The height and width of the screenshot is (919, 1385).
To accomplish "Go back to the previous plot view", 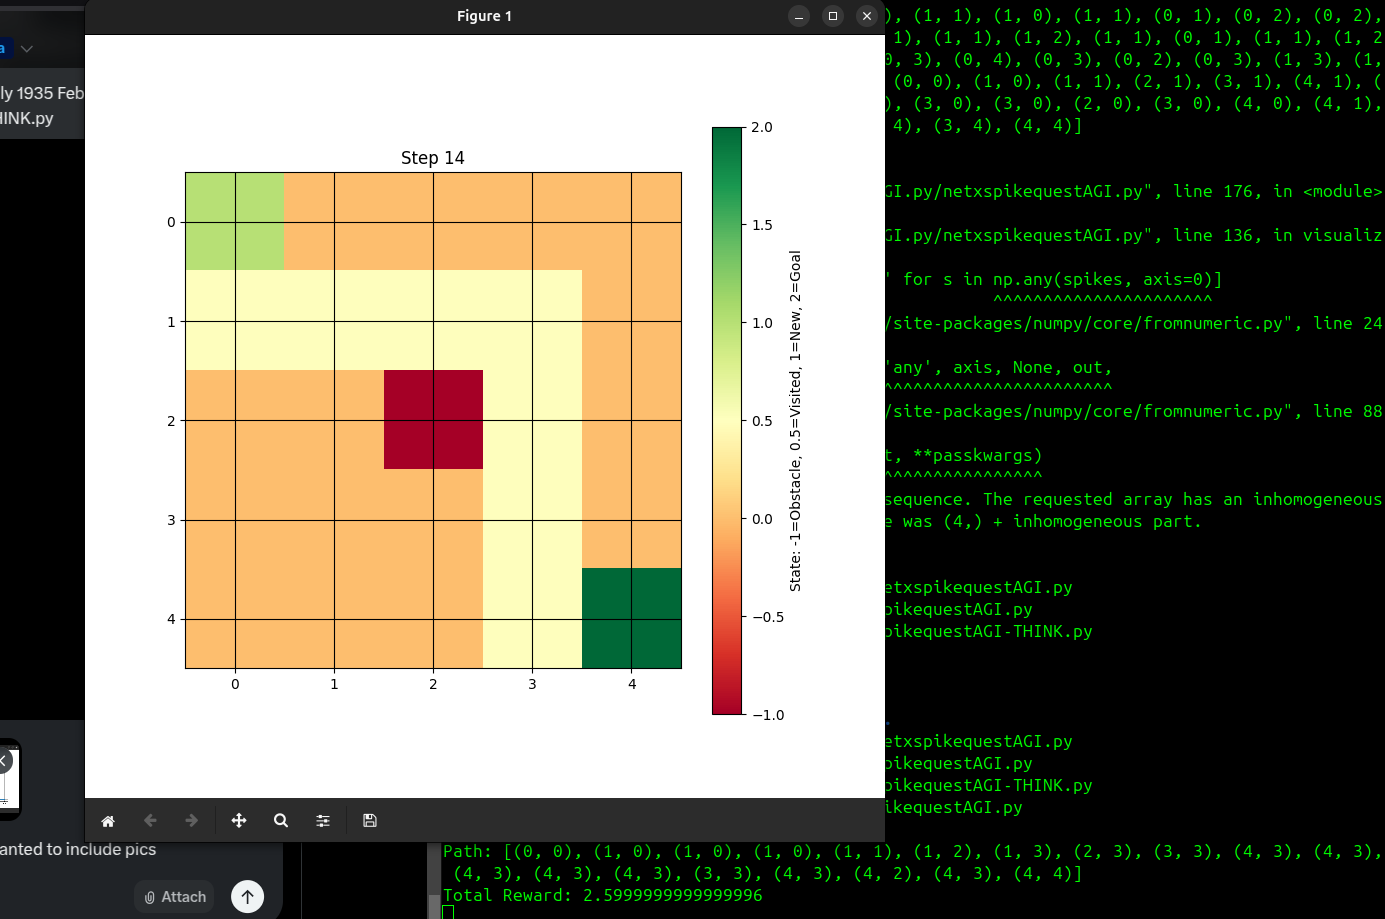I will point(149,820).
